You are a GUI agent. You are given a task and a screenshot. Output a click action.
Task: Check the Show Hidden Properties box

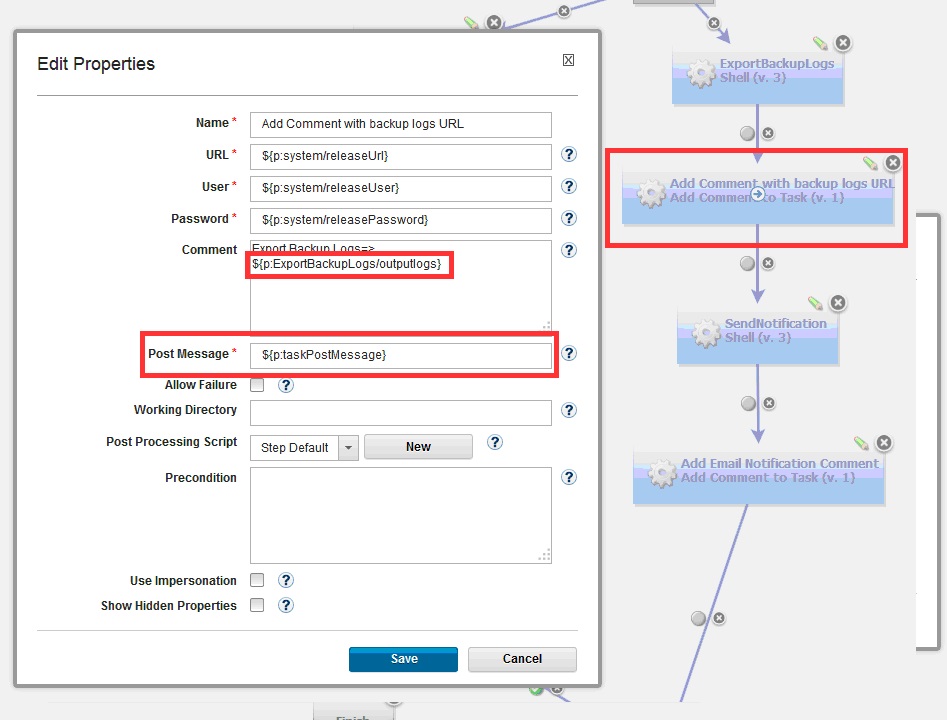[257, 605]
